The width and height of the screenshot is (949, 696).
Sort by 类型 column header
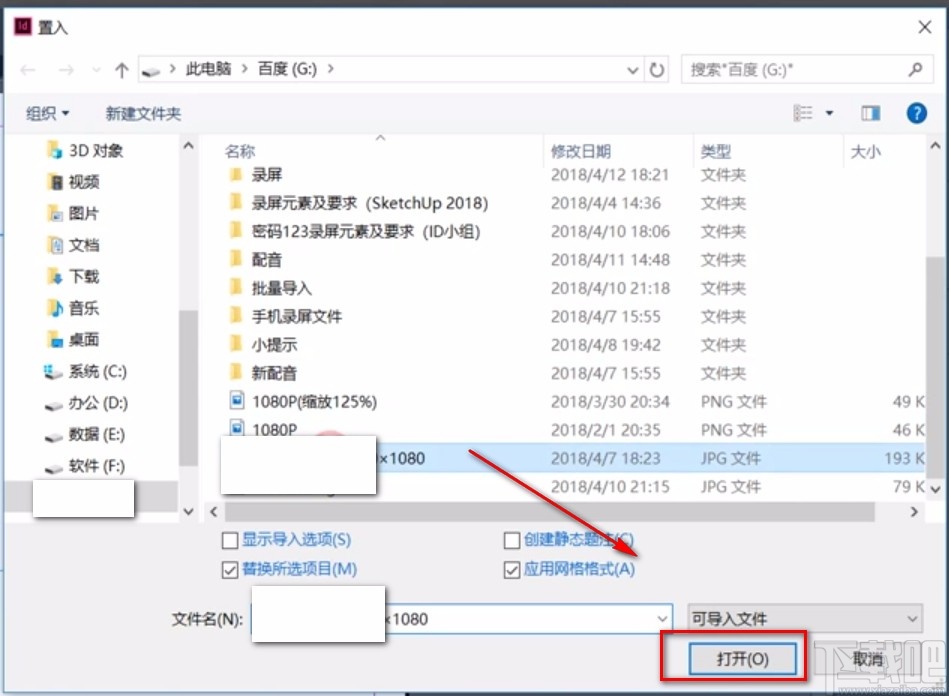(715, 151)
